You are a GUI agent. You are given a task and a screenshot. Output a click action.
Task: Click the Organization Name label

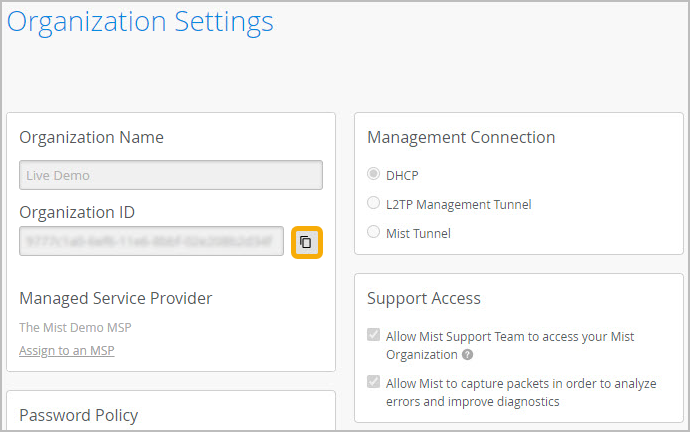coord(91,137)
